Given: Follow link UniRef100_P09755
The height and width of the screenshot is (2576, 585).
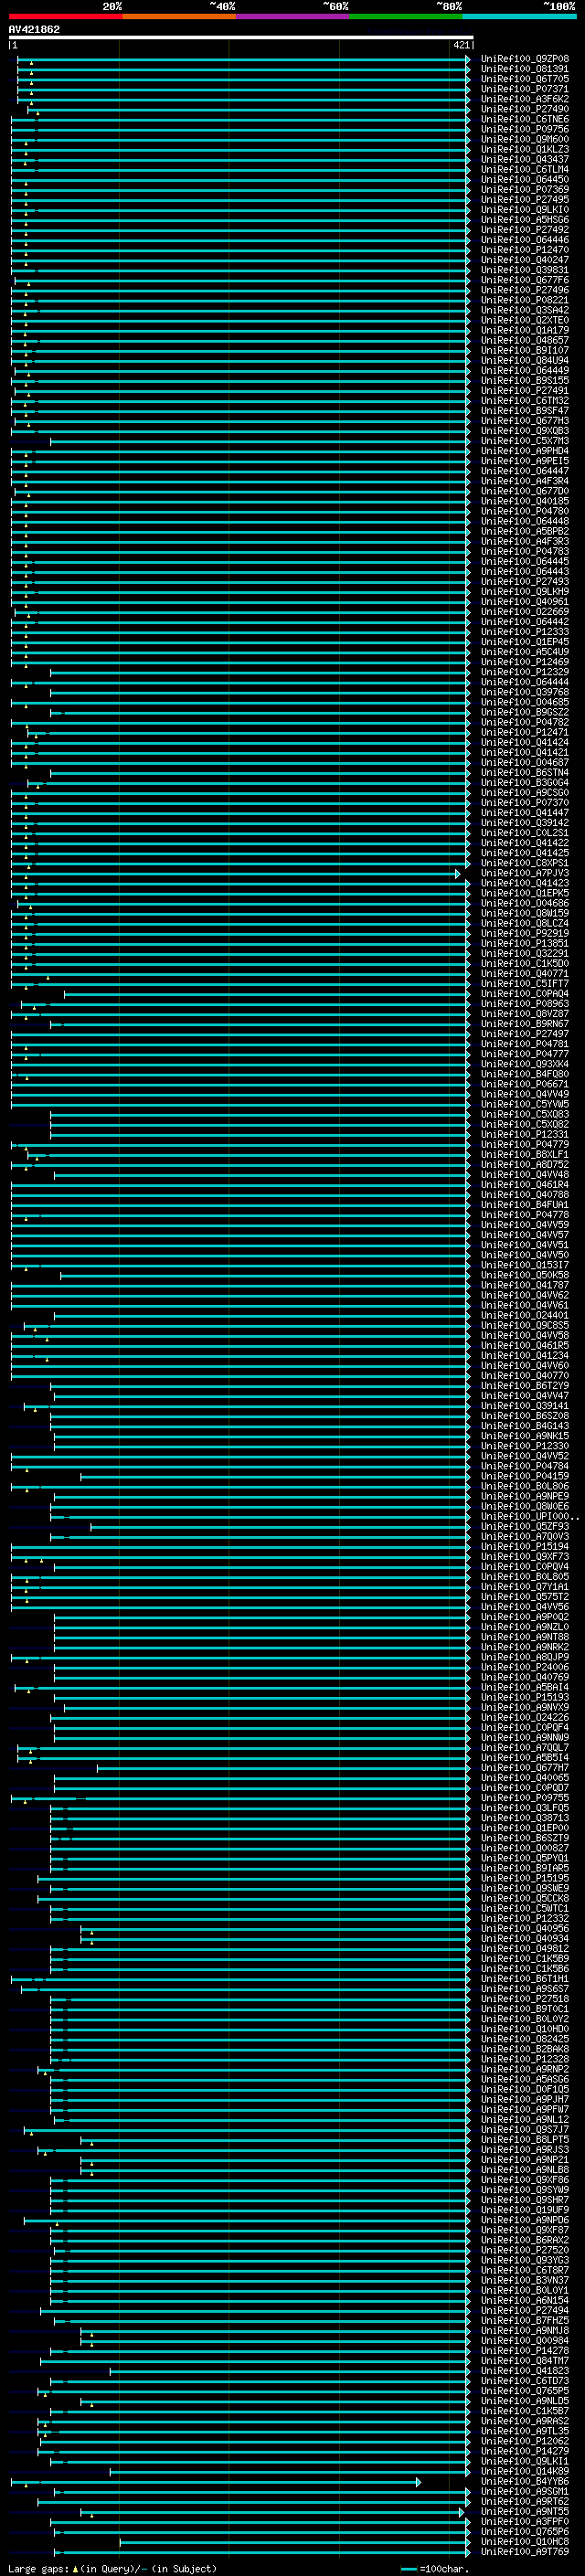Looking at the screenshot, I should pyautogui.click(x=524, y=1797).
